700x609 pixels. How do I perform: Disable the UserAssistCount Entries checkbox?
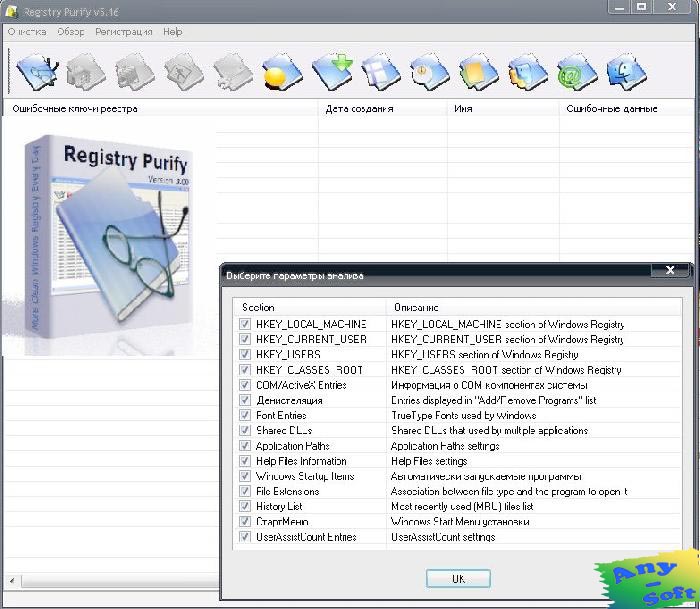coord(245,537)
